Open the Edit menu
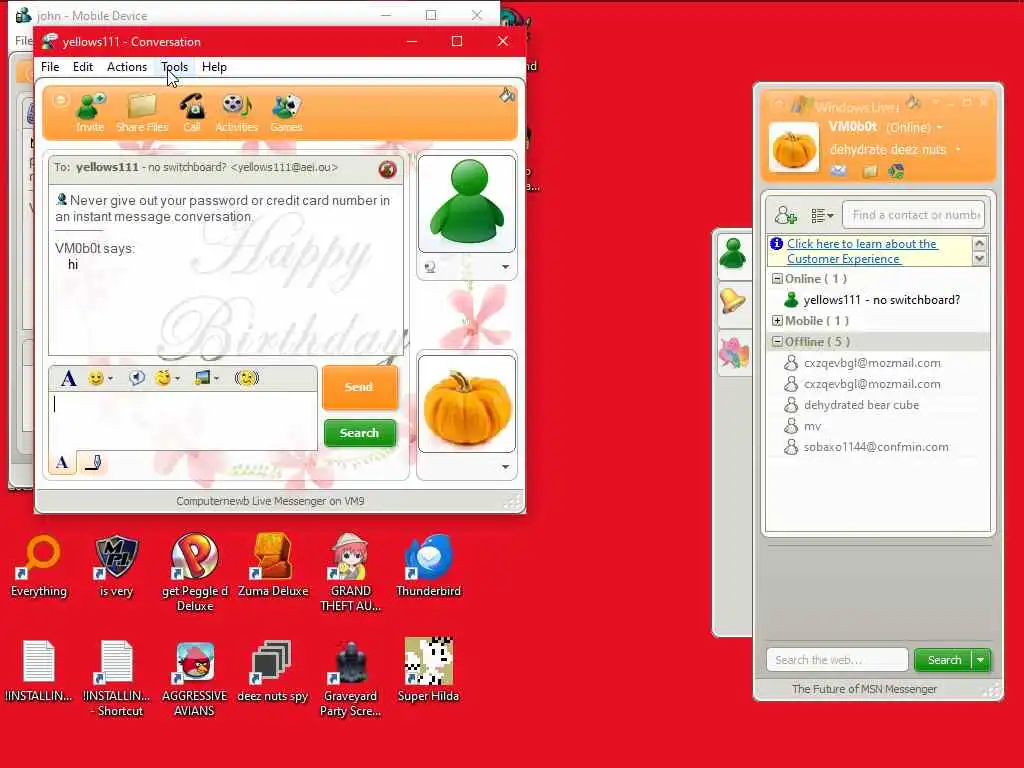The width and height of the screenshot is (1024, 768). coord(82,67)
